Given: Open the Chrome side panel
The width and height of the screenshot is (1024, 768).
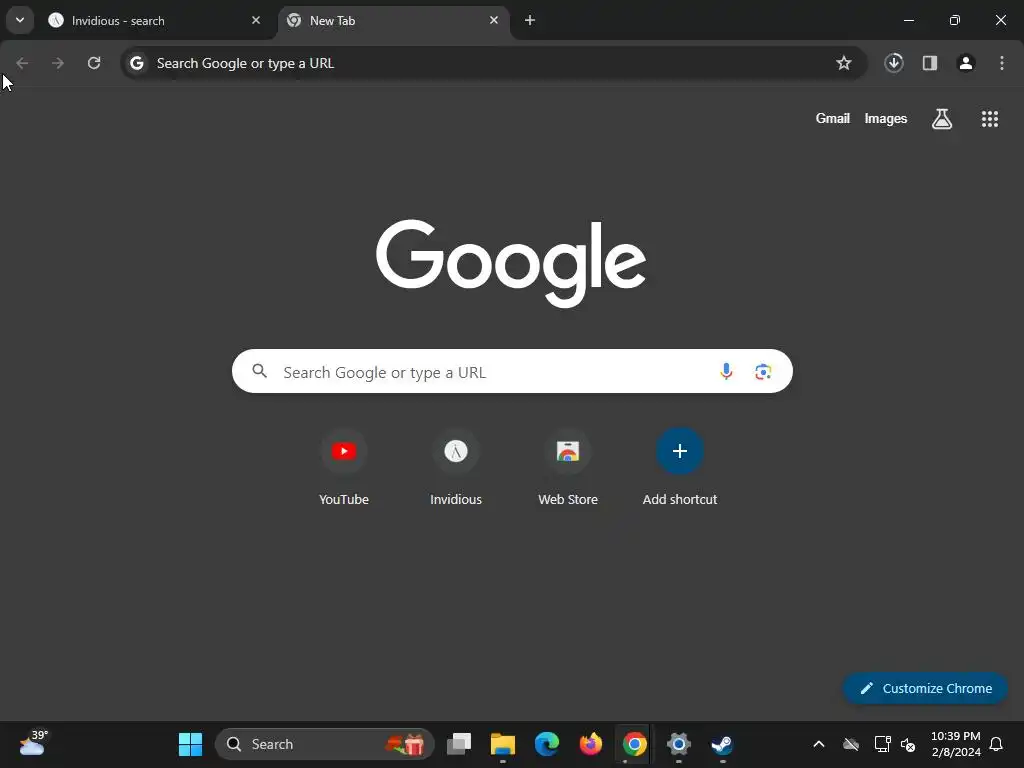Looking at the screenshot, I should (x=929, y=63).
